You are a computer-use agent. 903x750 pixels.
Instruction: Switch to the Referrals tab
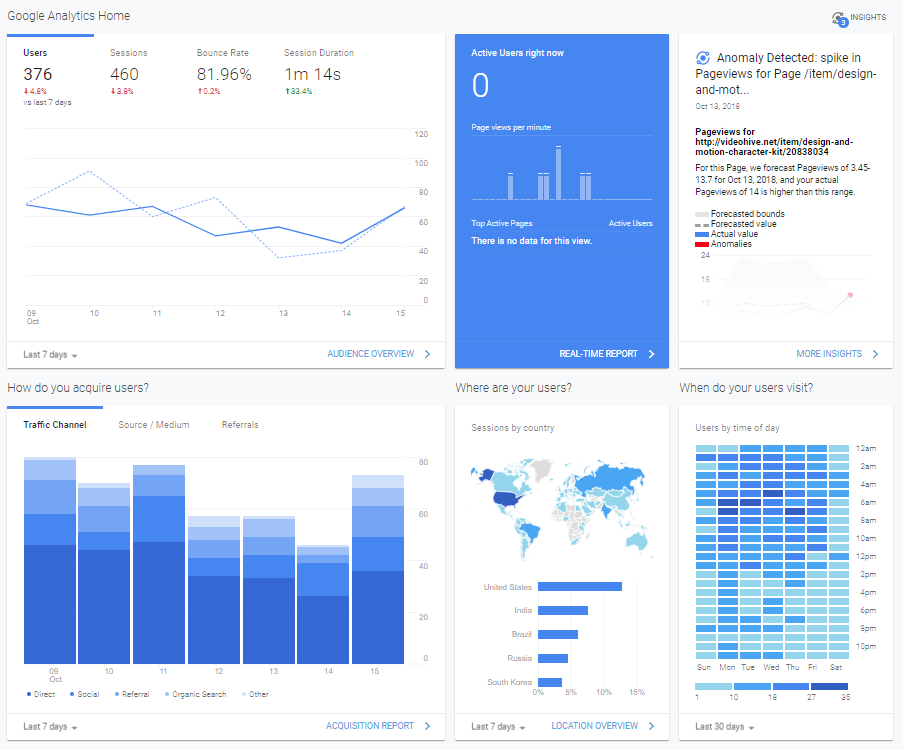(x=240, y=425)
